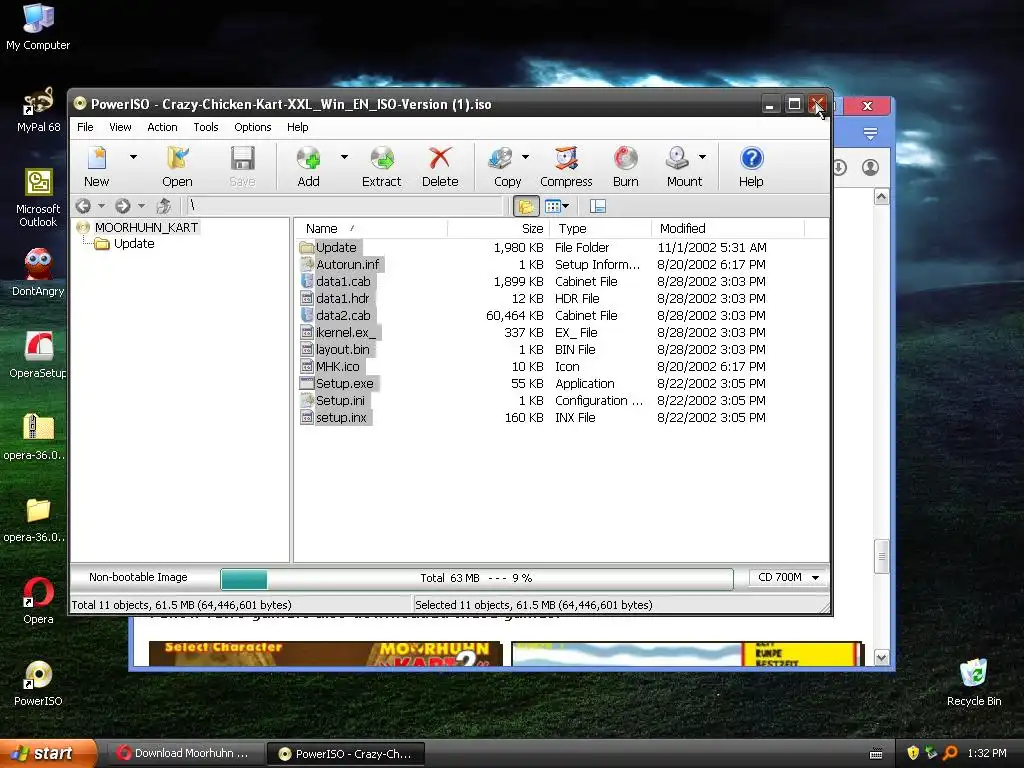Open the Tools menu
Image resolution: width=1024 pixels, height=768 pixels.
click(x=206, y=127)
